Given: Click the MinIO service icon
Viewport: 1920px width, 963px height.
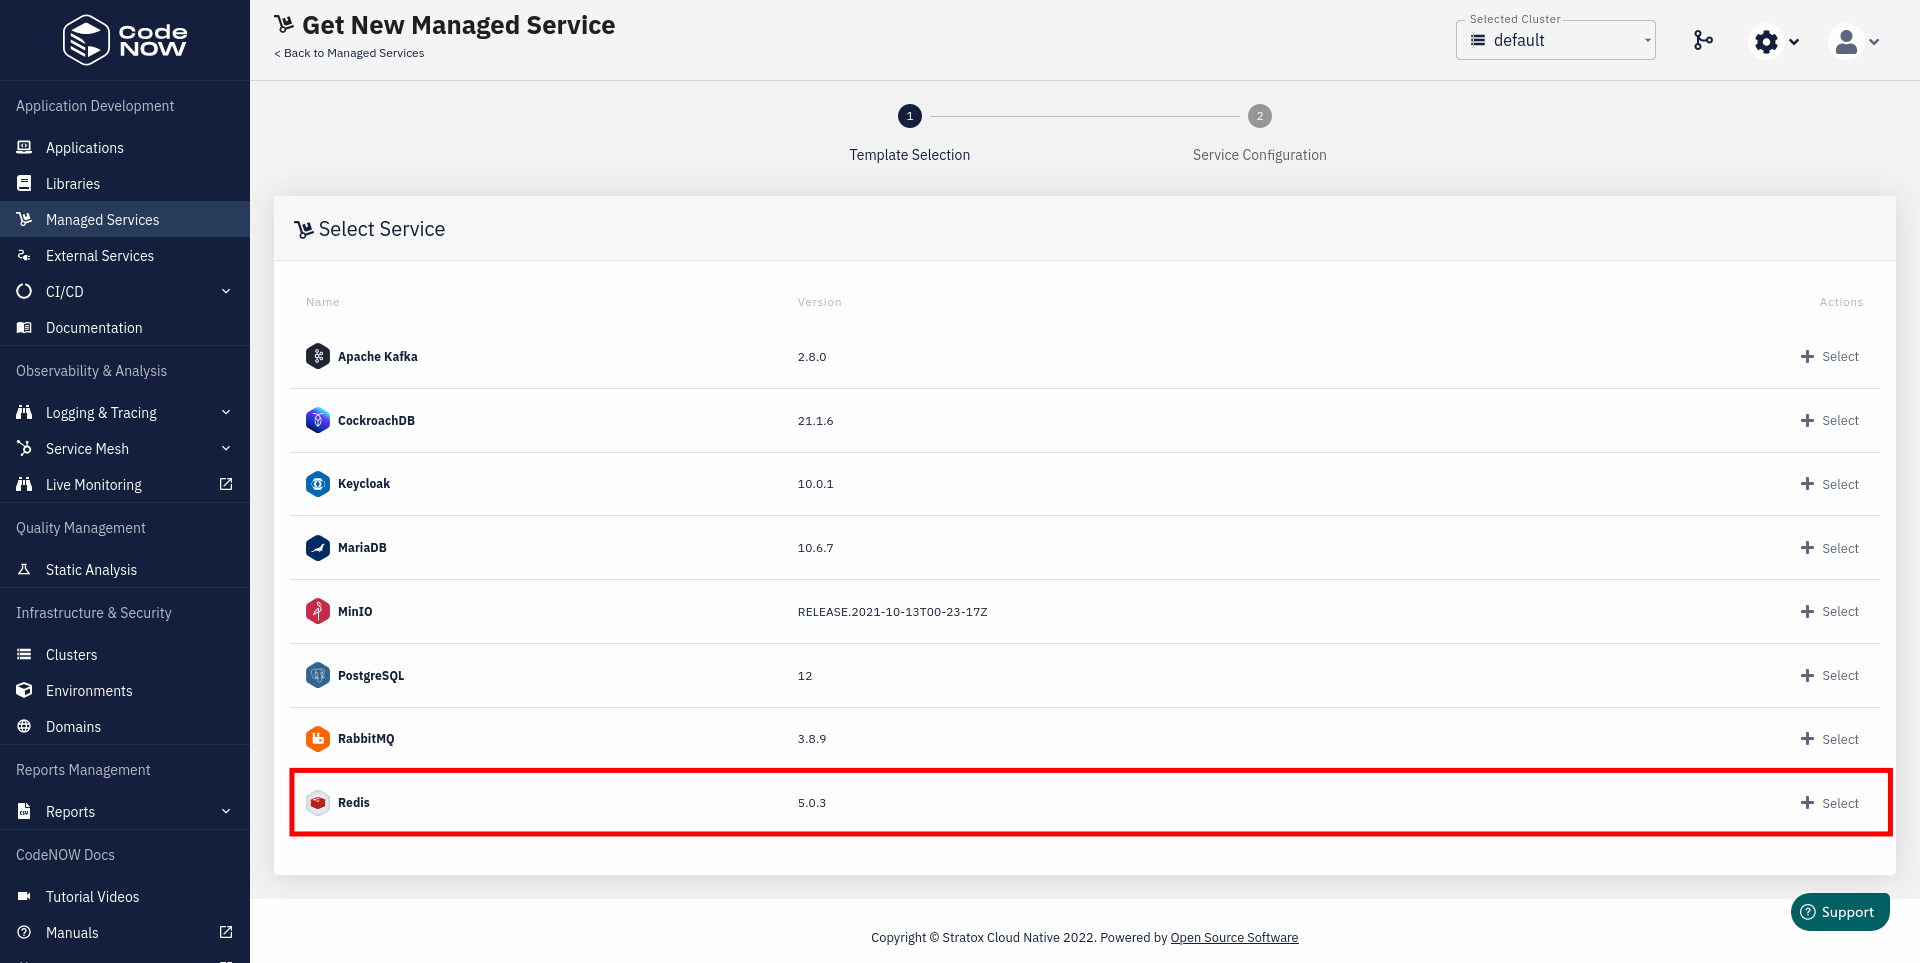Looking at the screenshot, I should click(x=318, y=611).
